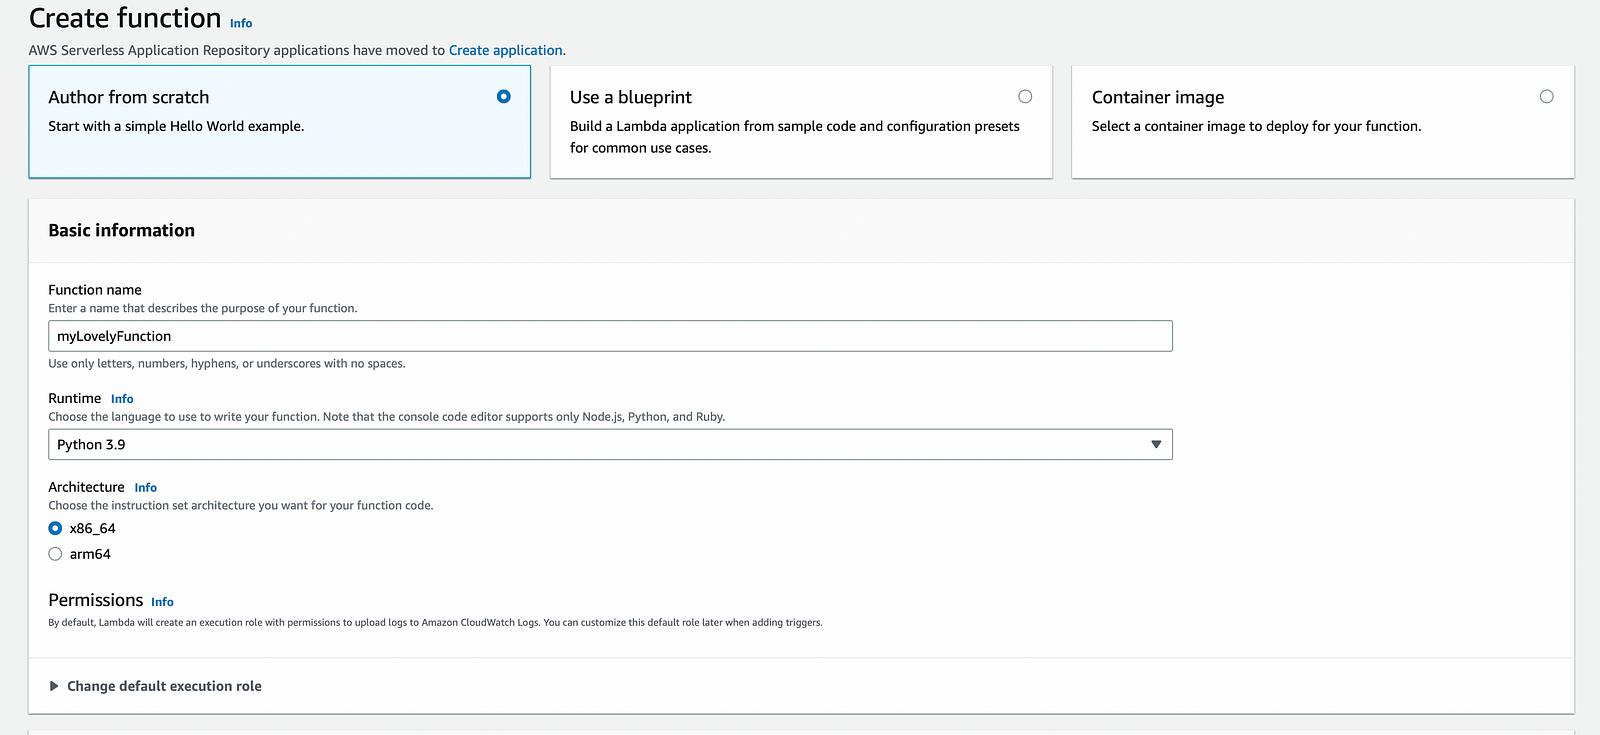
Task: Choose the x86_64 architecture radio button
Action: point(56,529)
